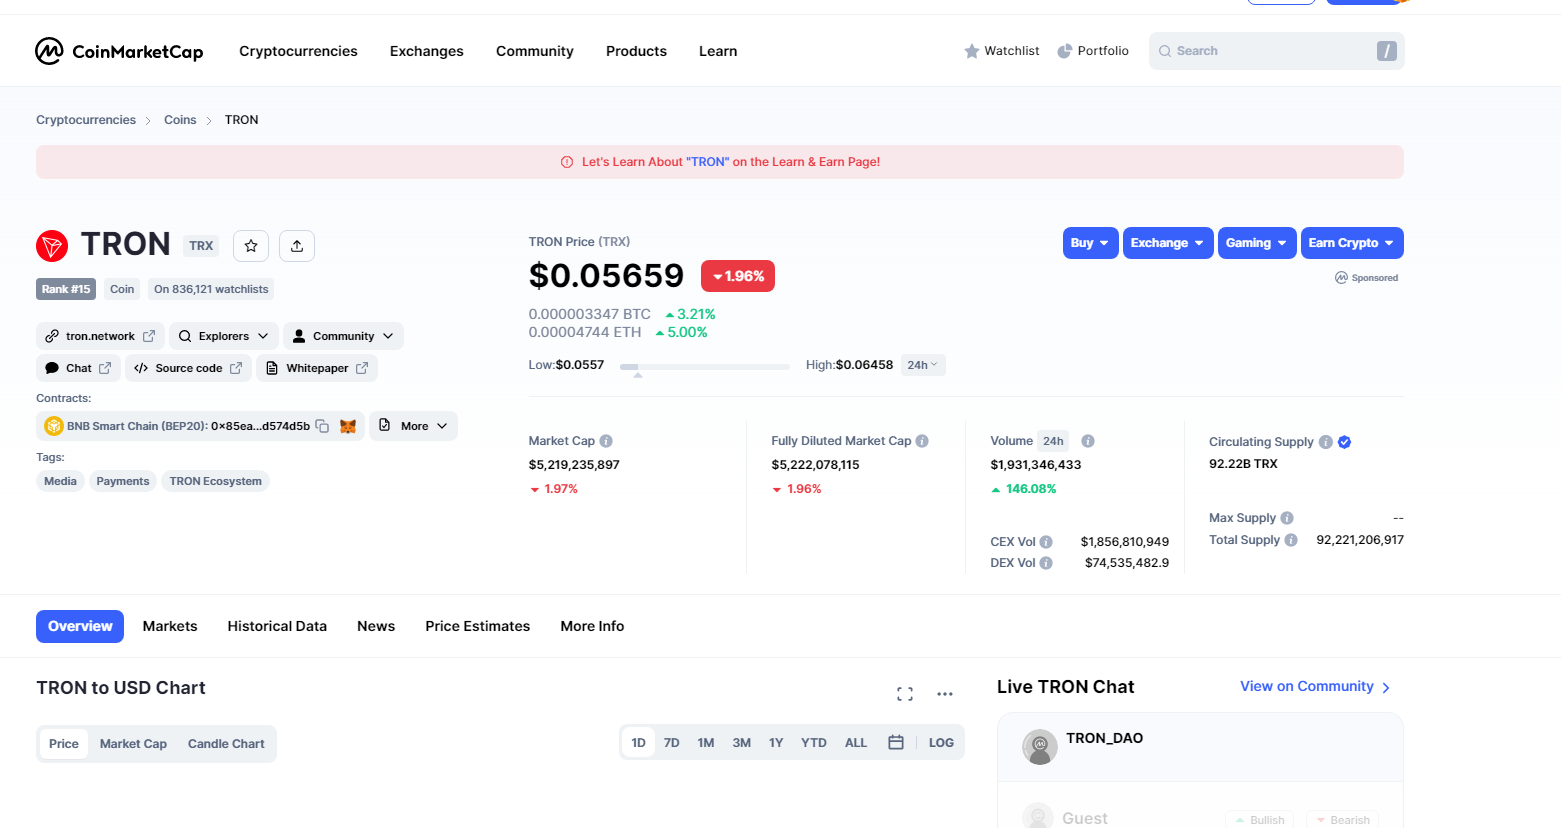Switch to the Markets tab
The height and width of the screenshot is (828, 1561).
pos(170,626)
